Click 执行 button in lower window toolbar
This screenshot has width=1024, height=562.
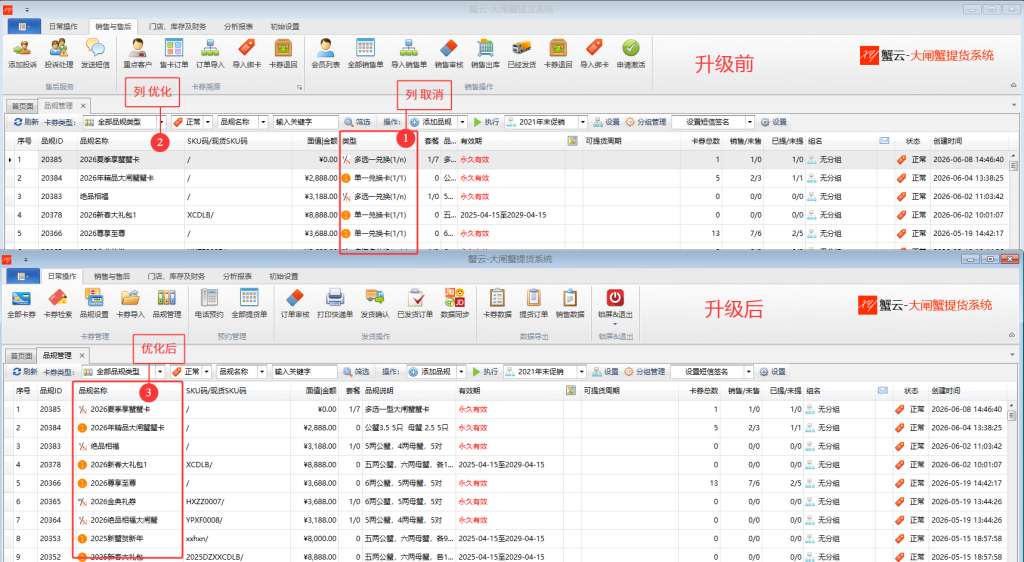(485, 372)
